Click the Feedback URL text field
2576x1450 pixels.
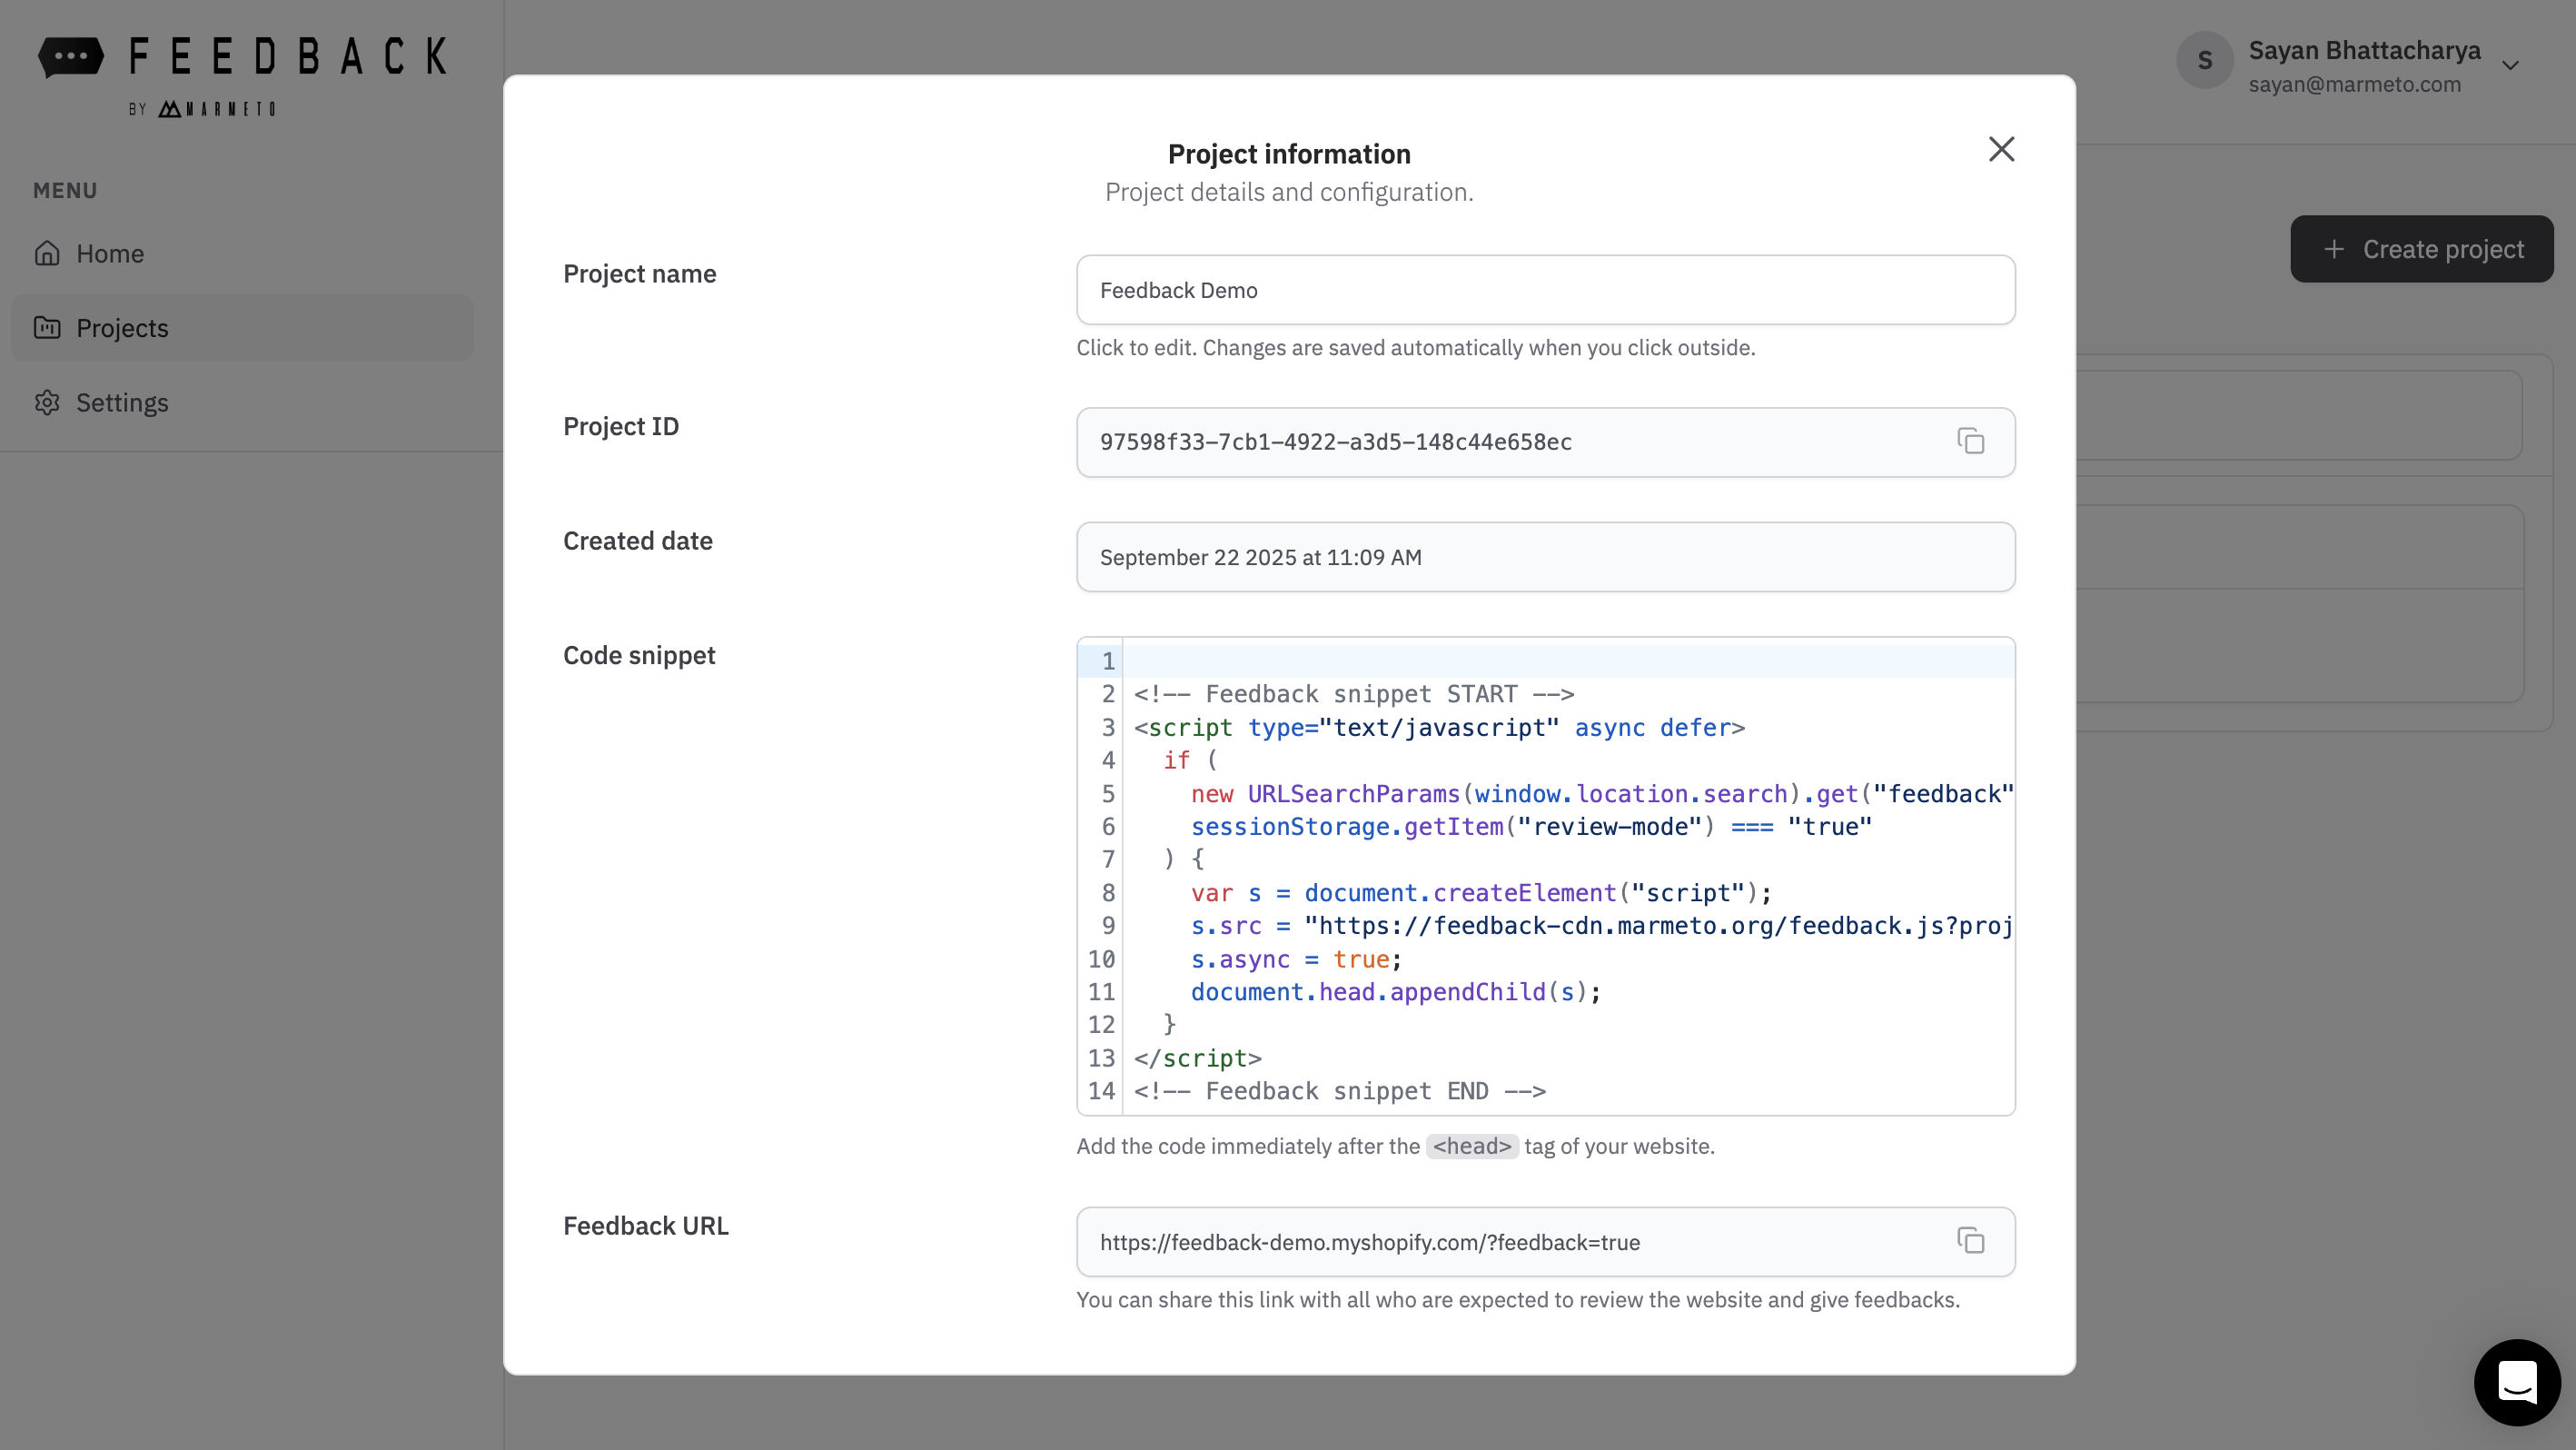pos(1500,1242)
